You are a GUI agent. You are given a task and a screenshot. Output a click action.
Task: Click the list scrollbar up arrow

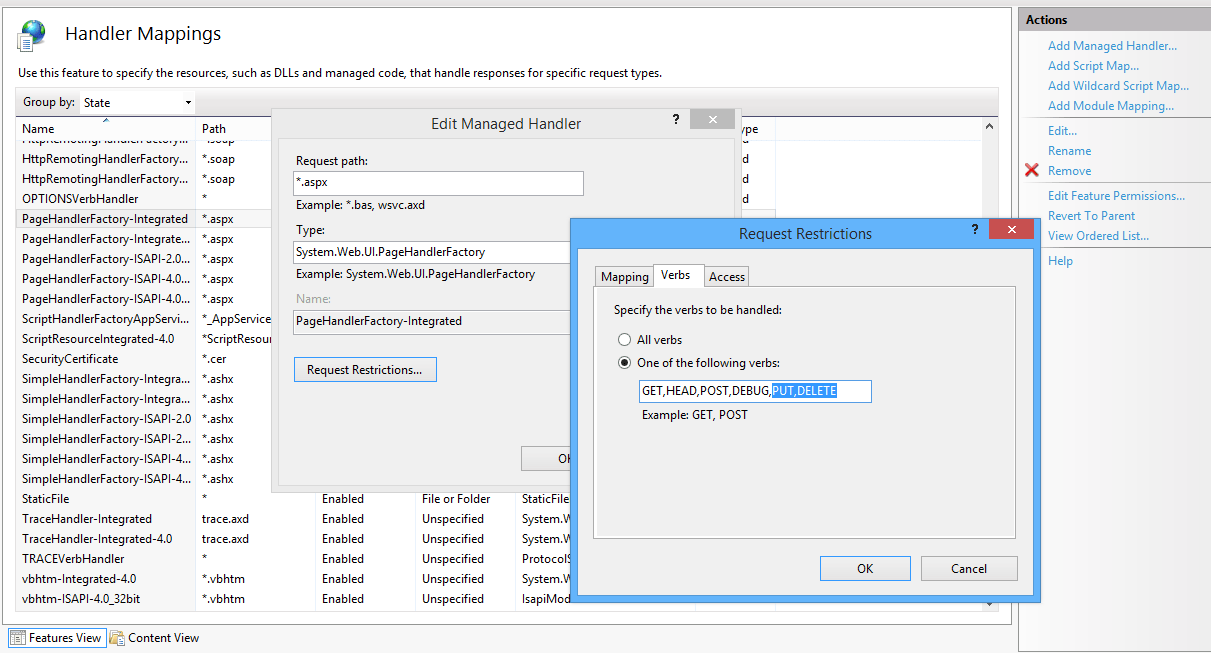pos(990,127)
